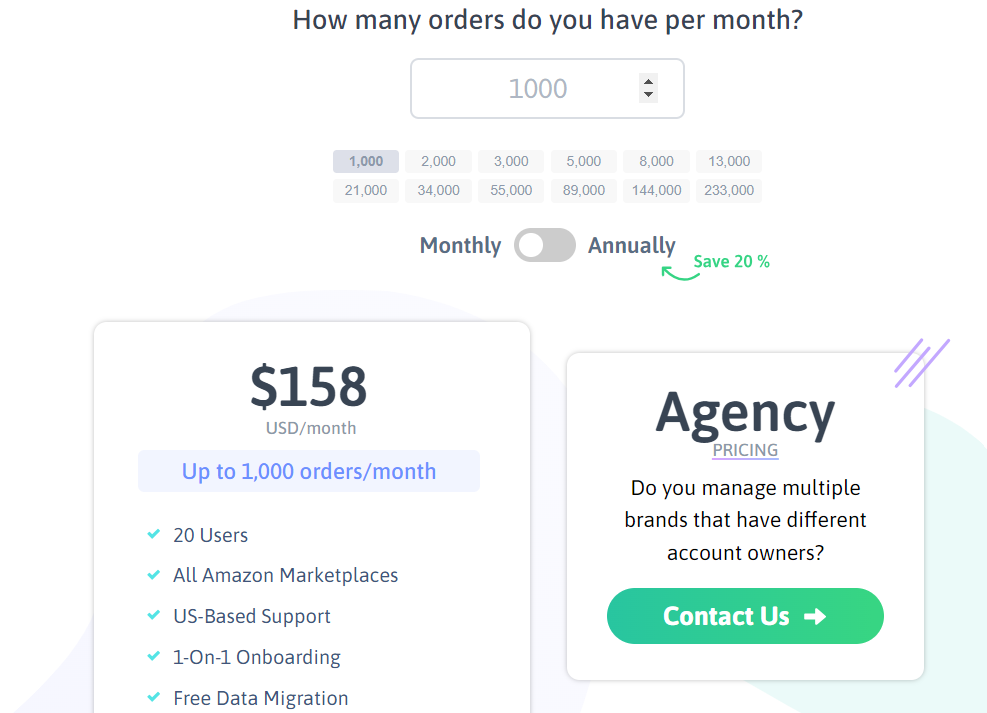Screen dimensions: 987x713
Task: Pick the 5,000 orders preset
Action: click(x=584, y=161)
